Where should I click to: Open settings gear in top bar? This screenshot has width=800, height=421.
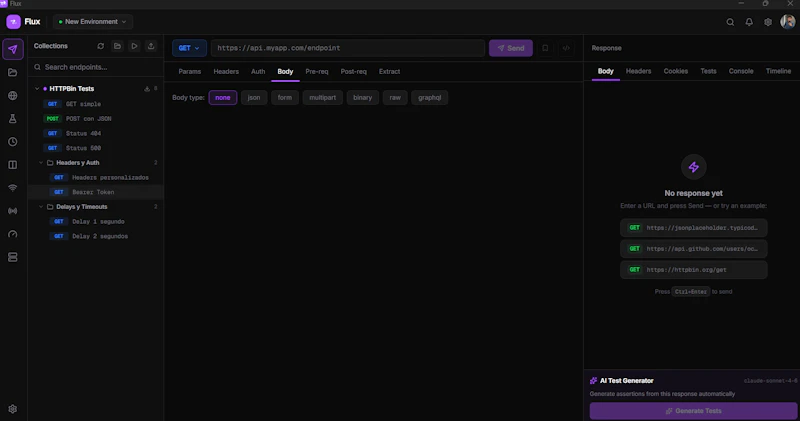point(768,22)
